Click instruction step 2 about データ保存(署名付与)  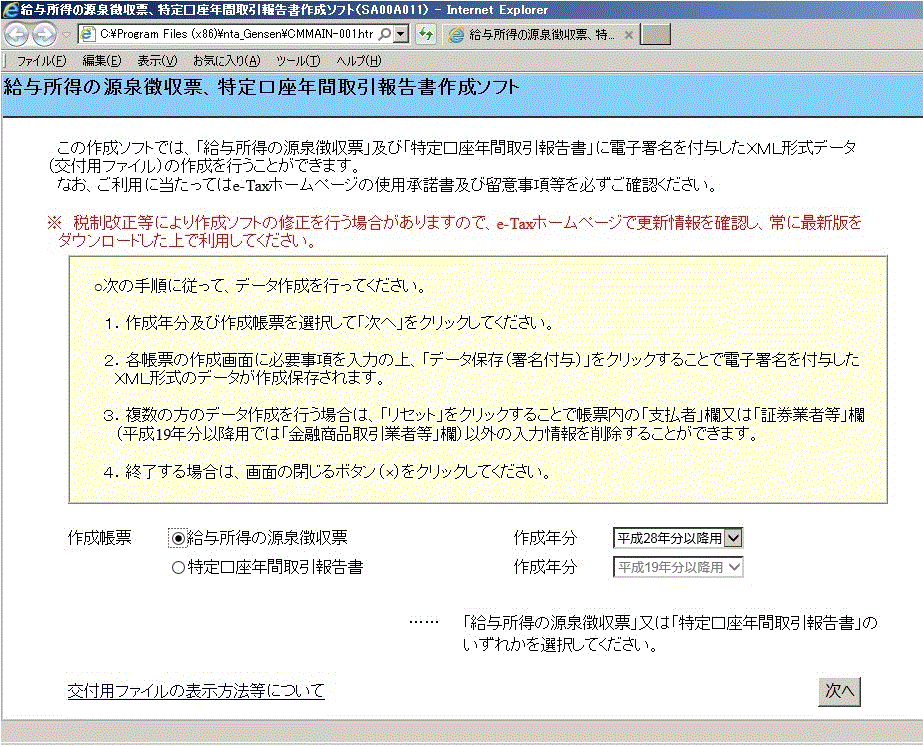click(x=482, y=369)
